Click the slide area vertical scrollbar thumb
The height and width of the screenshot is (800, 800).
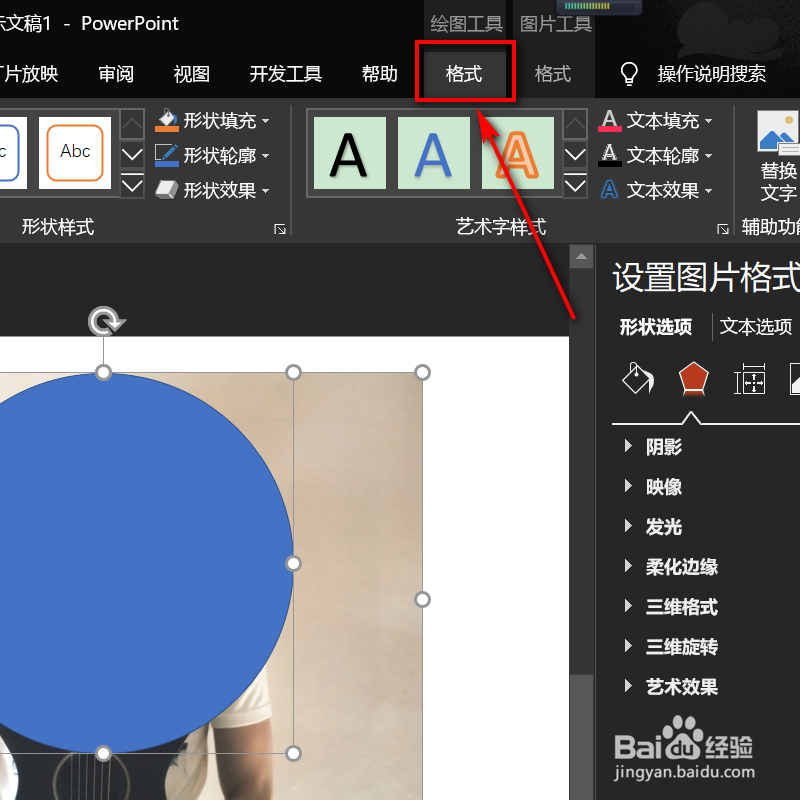[581, 737]
